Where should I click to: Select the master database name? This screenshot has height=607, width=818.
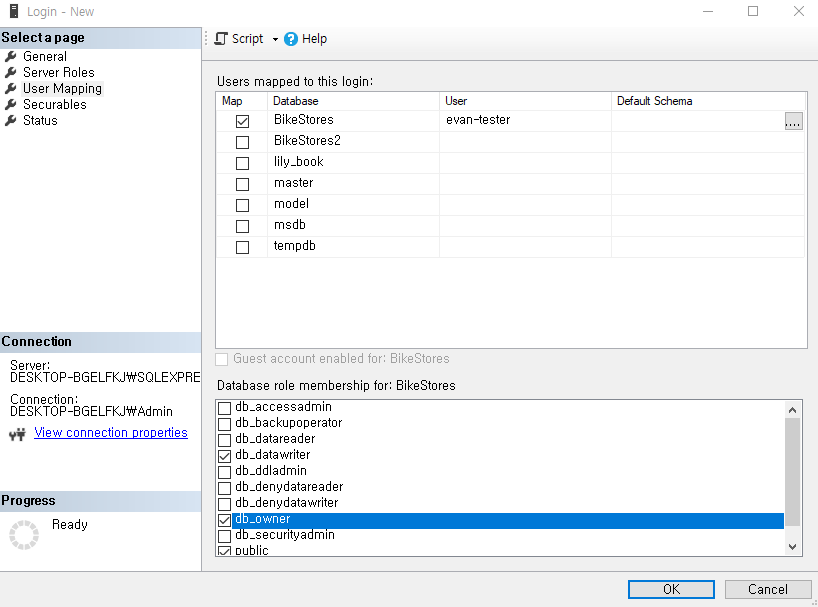[294, 183]
